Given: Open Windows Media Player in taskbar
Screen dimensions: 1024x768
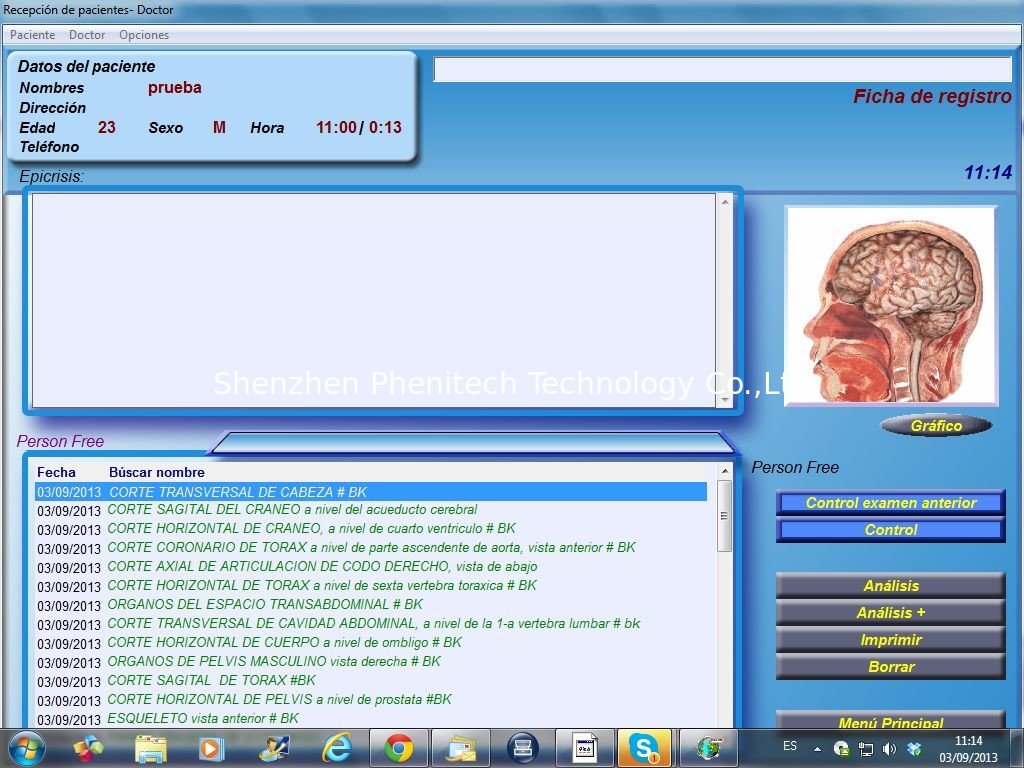Looking at the screenshot, I should tap(211, 748).
